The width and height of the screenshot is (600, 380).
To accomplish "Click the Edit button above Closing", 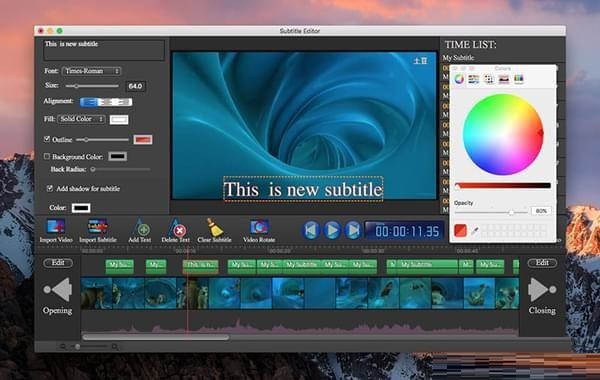I will click(542, 263).
